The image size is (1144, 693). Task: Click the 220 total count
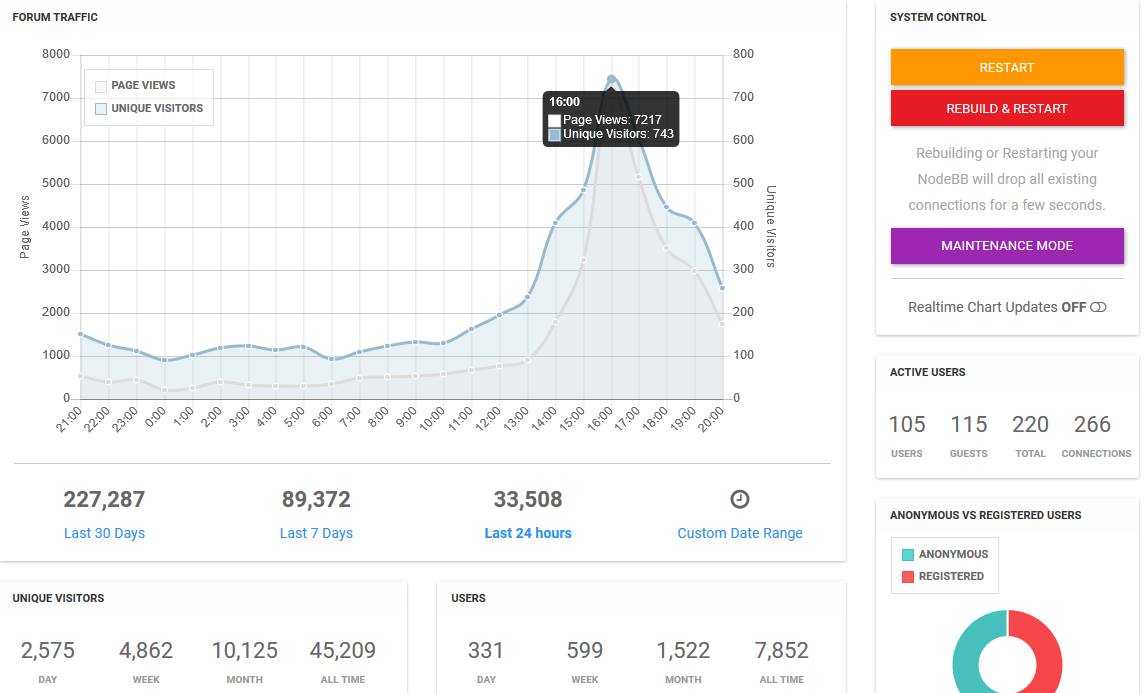pyautogui.click(x=1030, y=425)
